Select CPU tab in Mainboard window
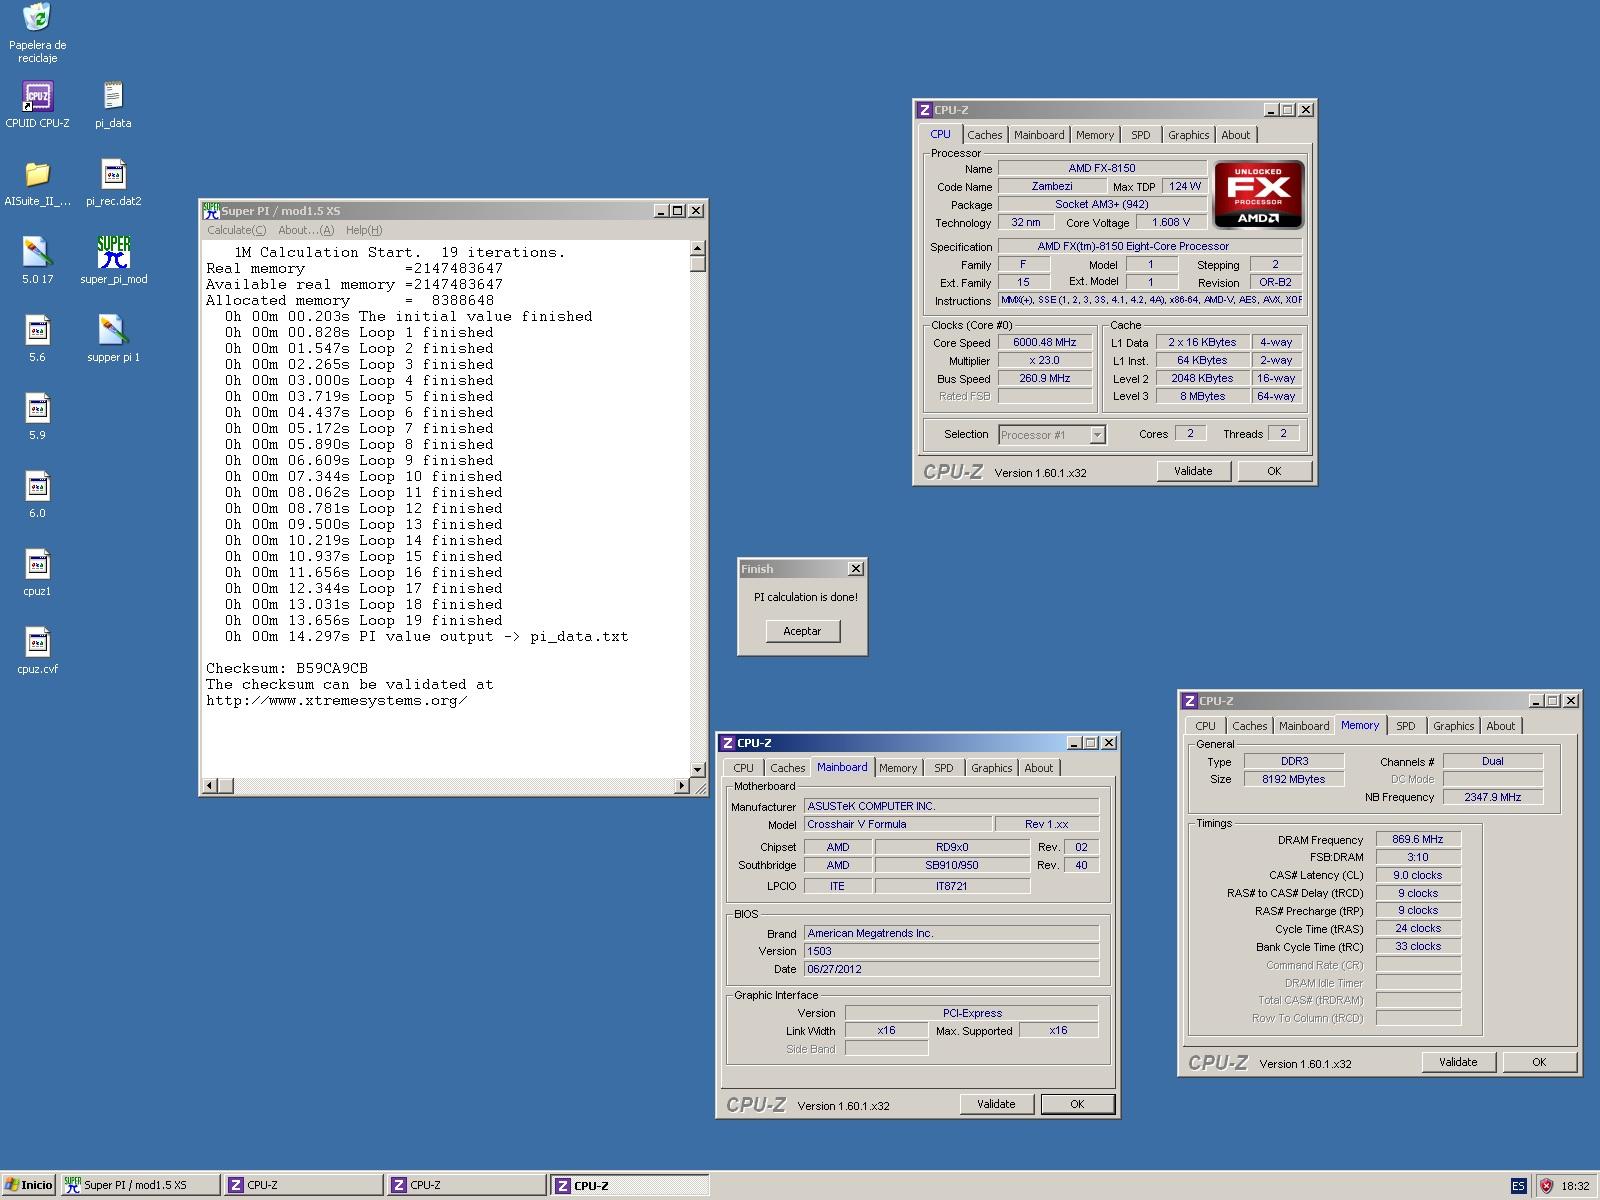Viewport: 1600px width, 1200px height. point(743,768)
